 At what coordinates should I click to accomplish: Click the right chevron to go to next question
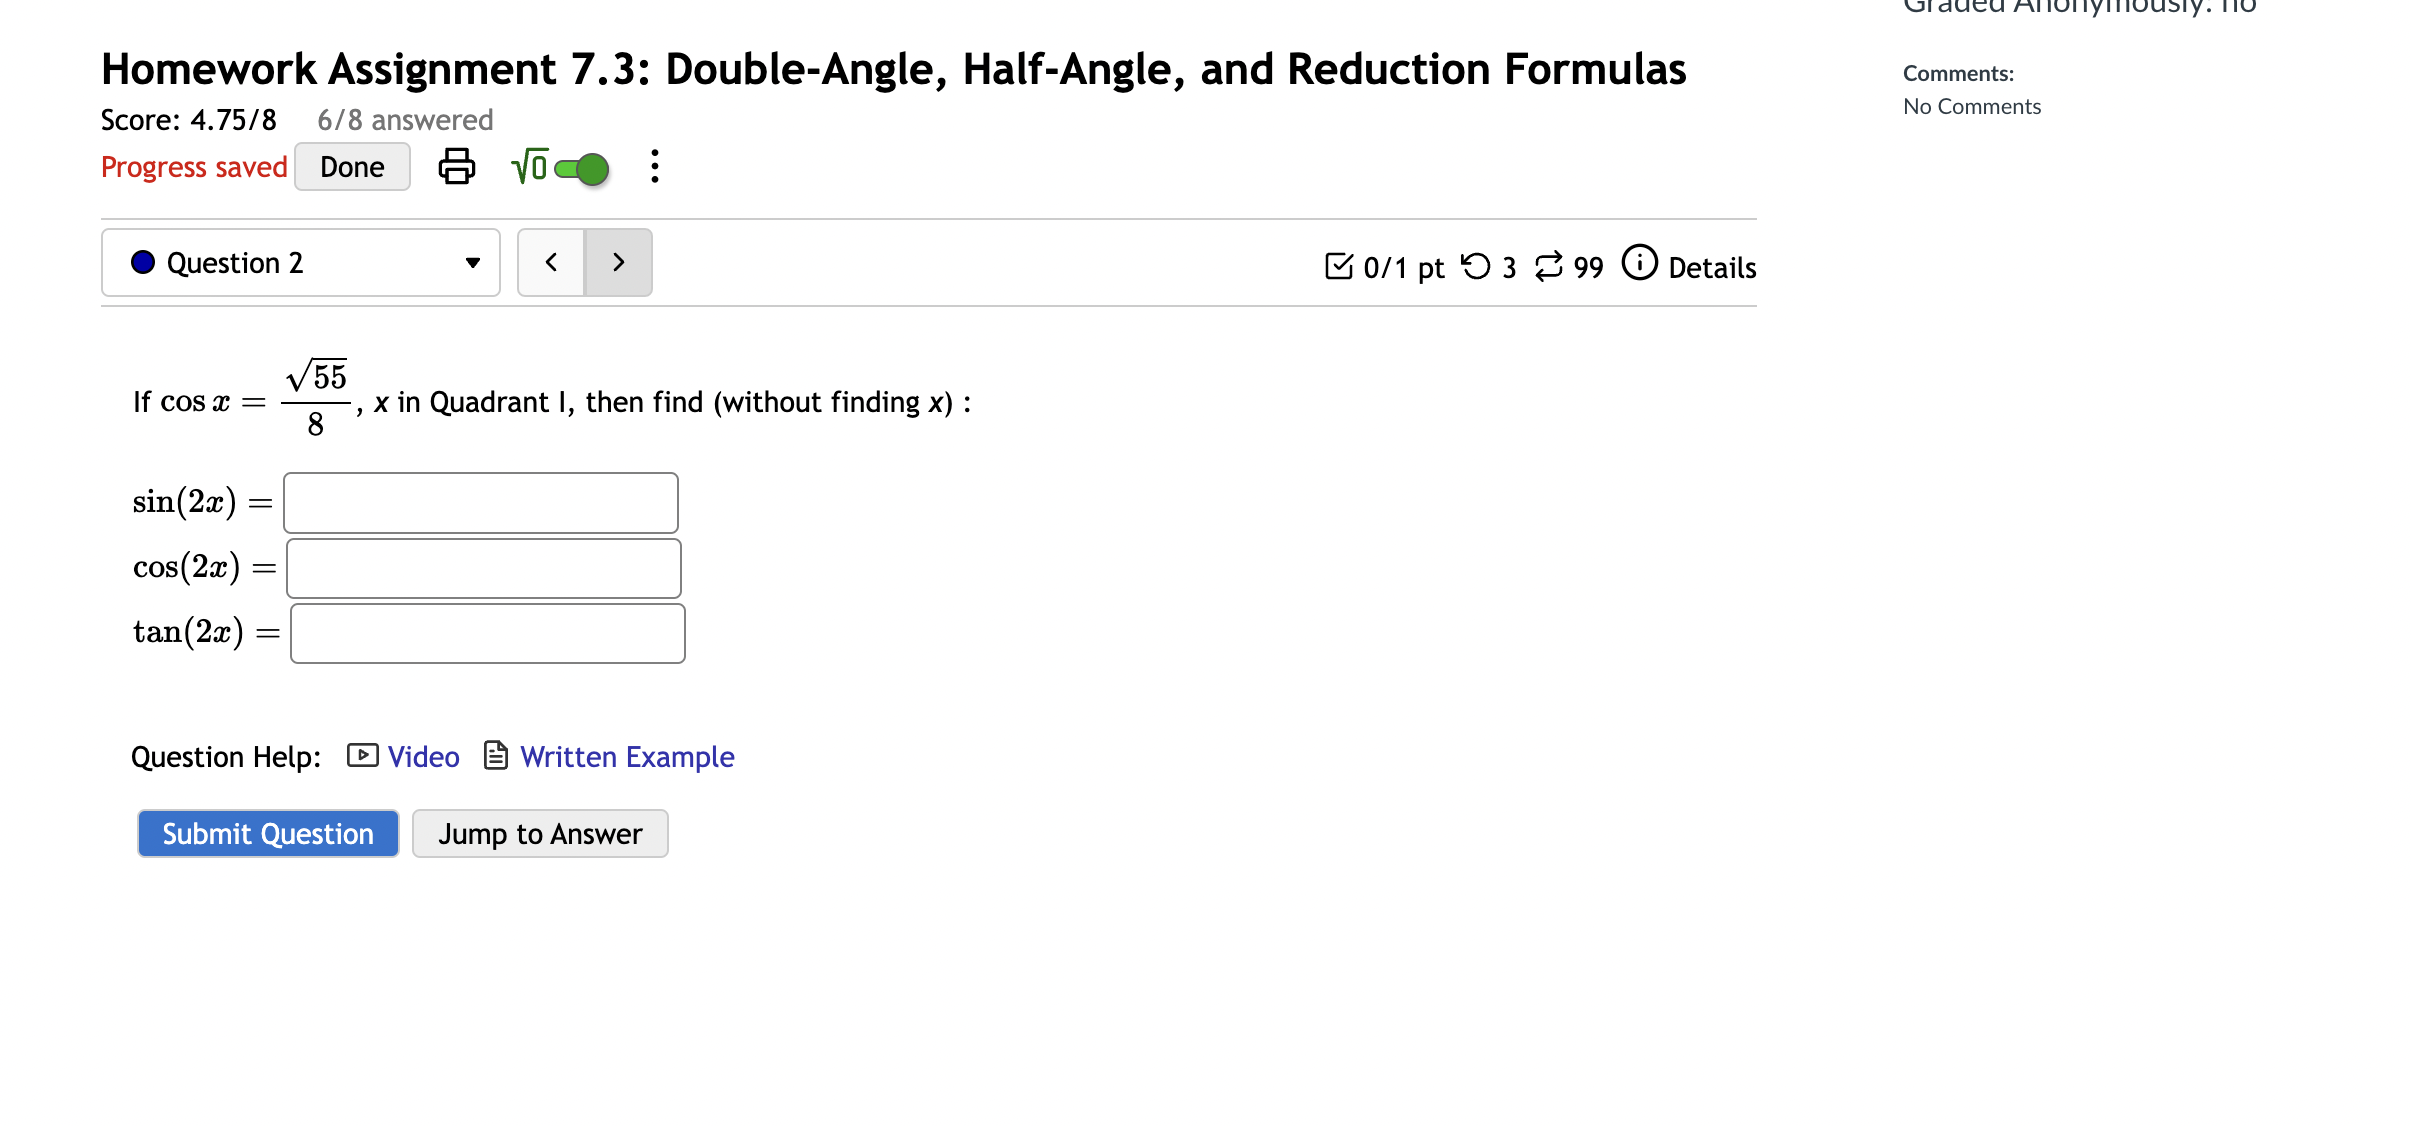[618, 262]
